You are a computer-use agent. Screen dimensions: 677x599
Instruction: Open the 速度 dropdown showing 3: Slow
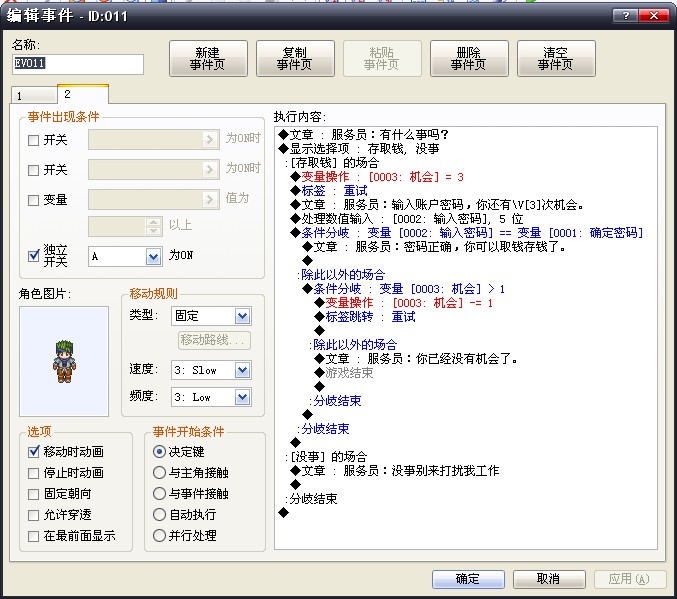242,370
